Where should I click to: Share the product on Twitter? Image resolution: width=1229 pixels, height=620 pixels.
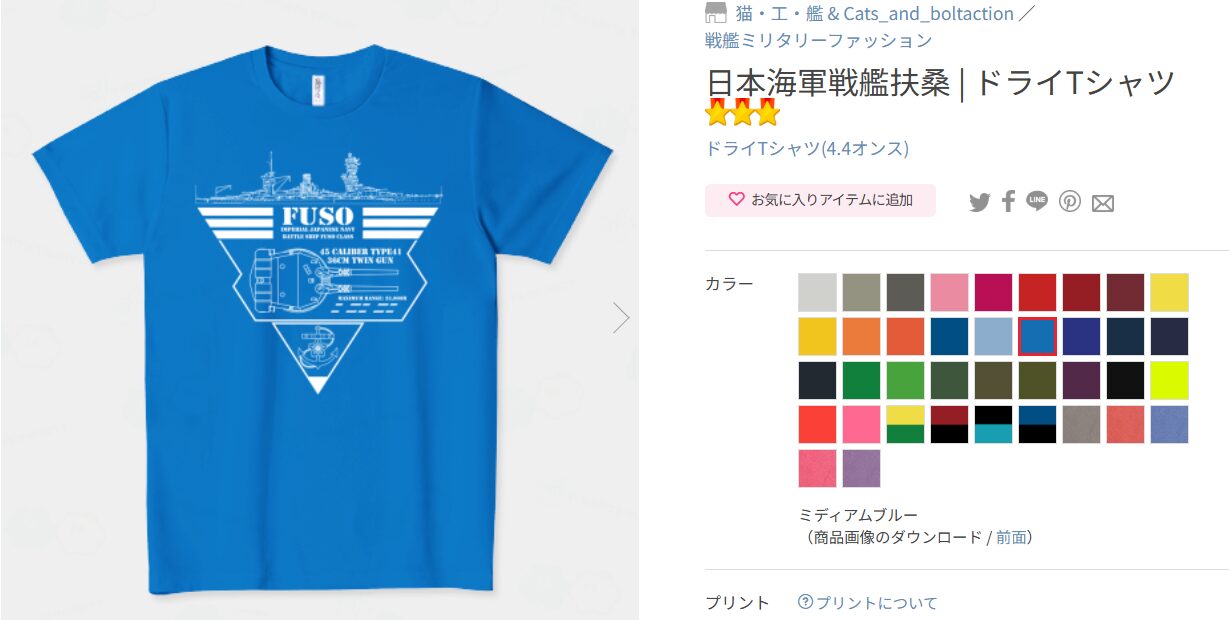[x=979, y=202]
